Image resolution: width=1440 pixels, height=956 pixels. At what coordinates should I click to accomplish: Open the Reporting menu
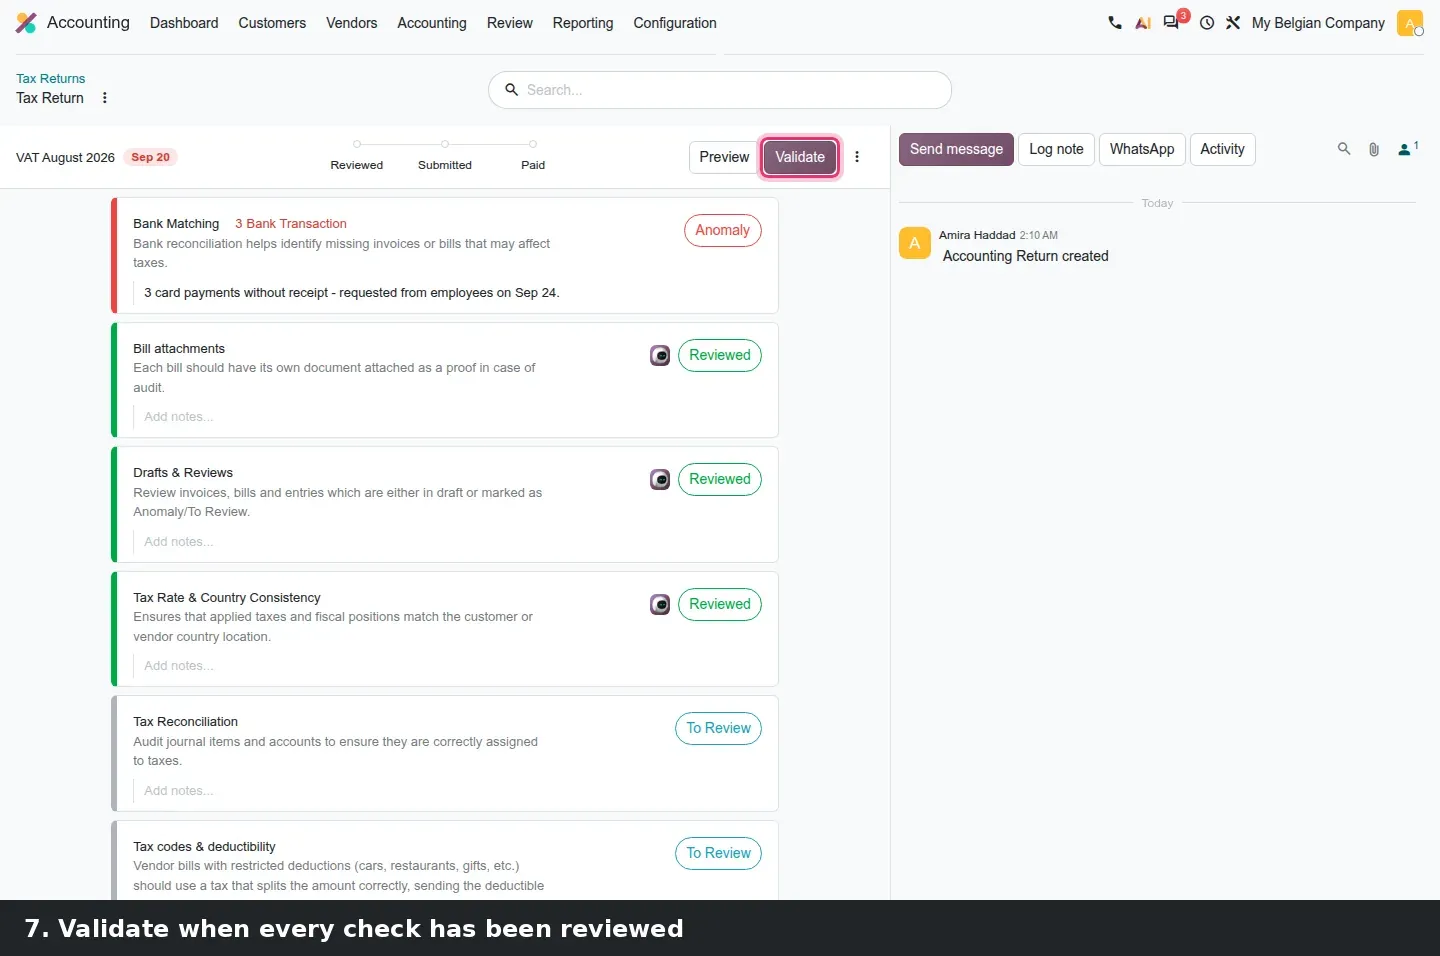click(x=583, y=23)
